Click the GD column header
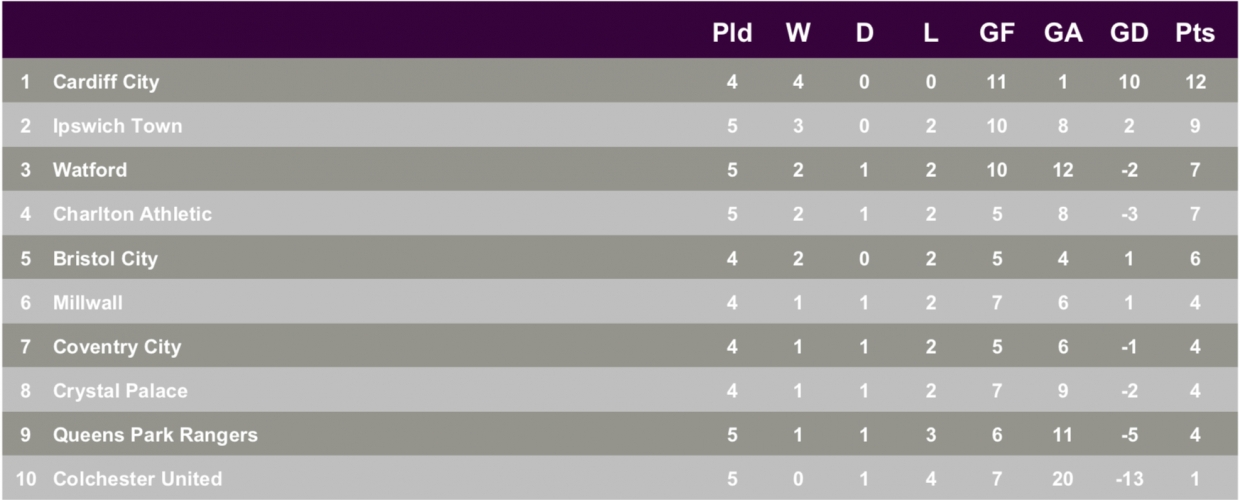Image resolution: width=1240 pixels, height=500 pixels. (1129, 33)
